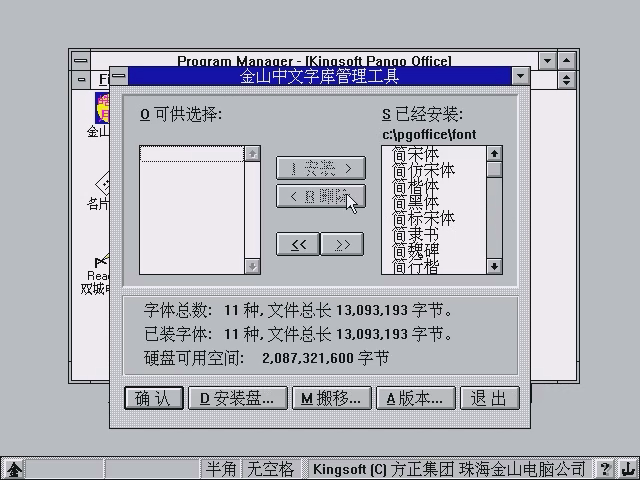Click available fonts list scroll-up arrow
Viewport: 640px width, 480px height.
pos(252,154)
